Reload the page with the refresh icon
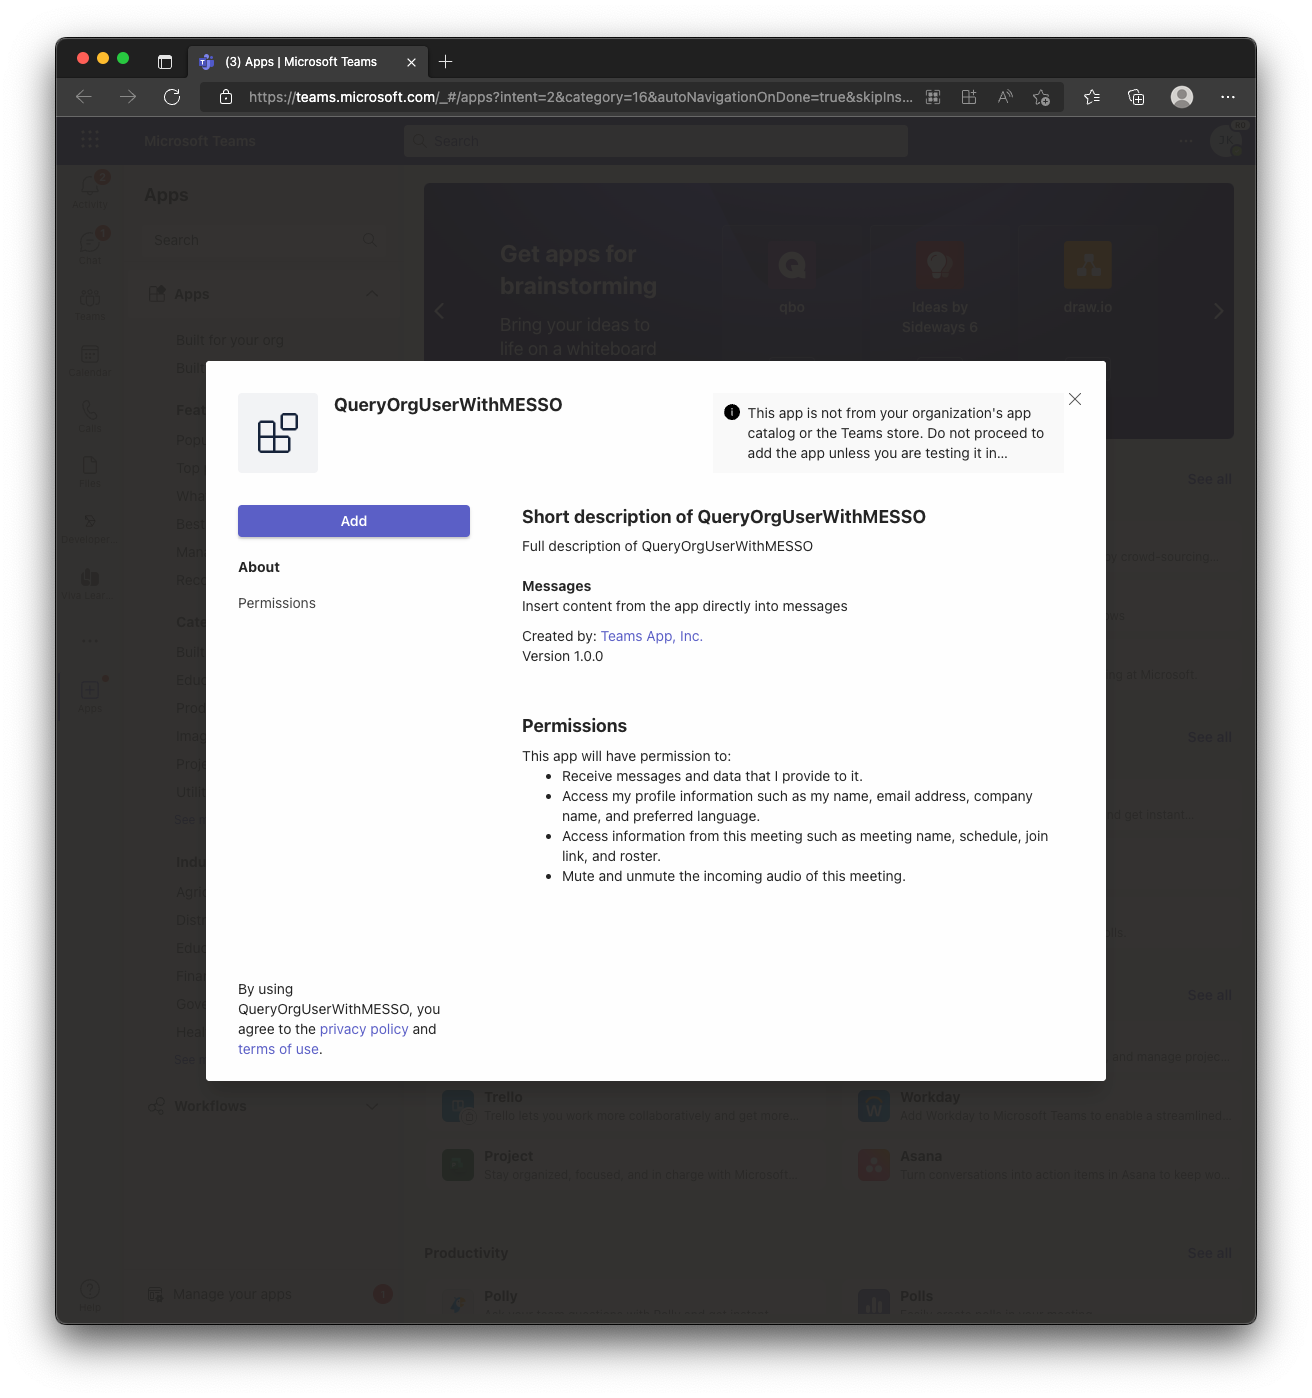The width and height of the screenshot is (1312, 1398). point(172,97)
